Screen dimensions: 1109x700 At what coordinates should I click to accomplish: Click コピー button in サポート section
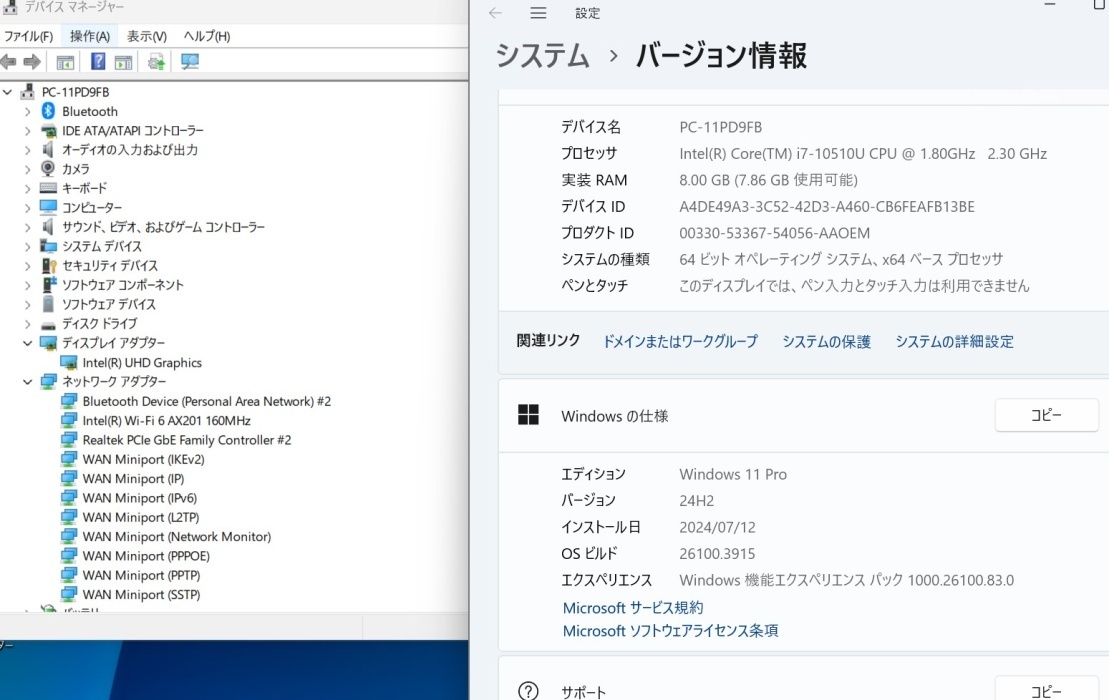click(1046, 689)
